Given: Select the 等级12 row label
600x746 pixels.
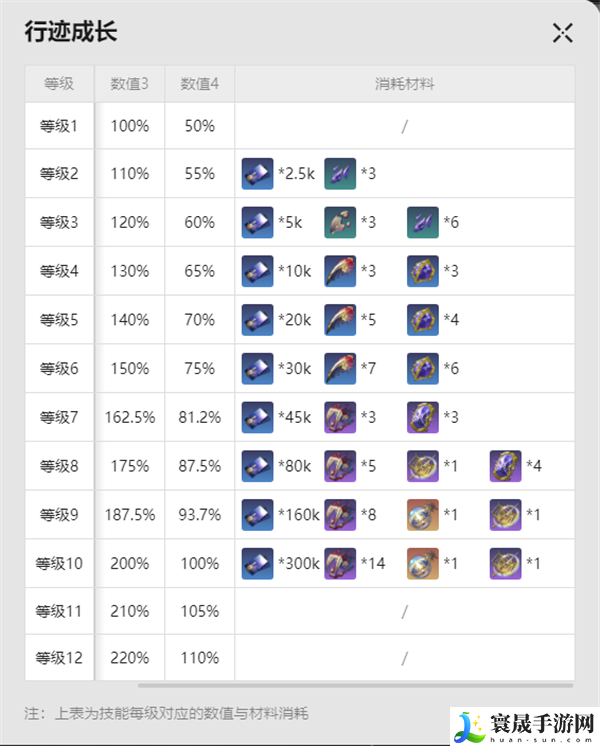Looking at the screenshot, I should (59, 658).
